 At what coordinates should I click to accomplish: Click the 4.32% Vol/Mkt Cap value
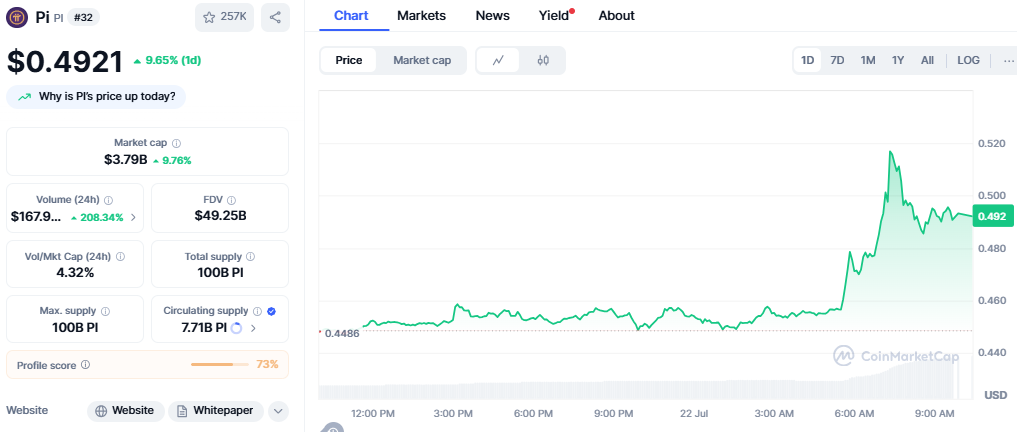tap(75, 273)
